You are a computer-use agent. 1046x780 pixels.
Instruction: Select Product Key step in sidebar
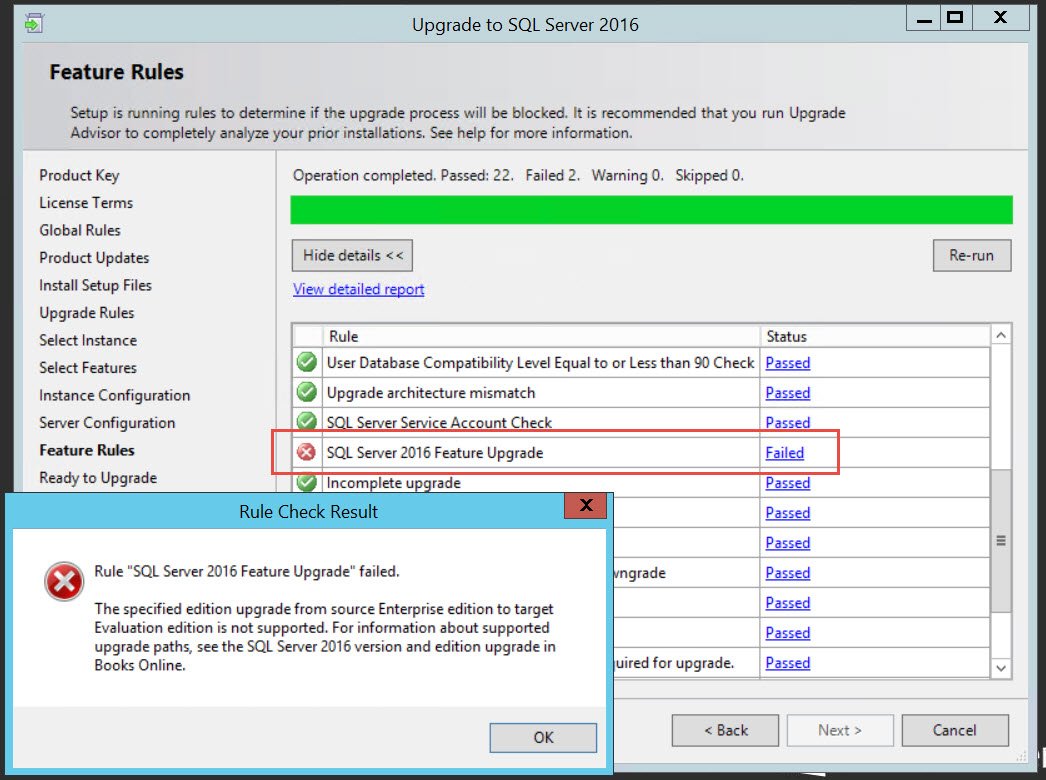(x=79, y=175)
